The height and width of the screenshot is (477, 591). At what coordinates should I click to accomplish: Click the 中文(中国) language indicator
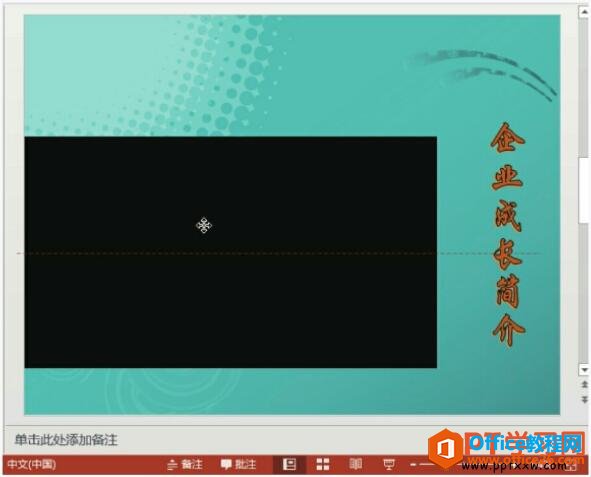(x=32, y=464)
